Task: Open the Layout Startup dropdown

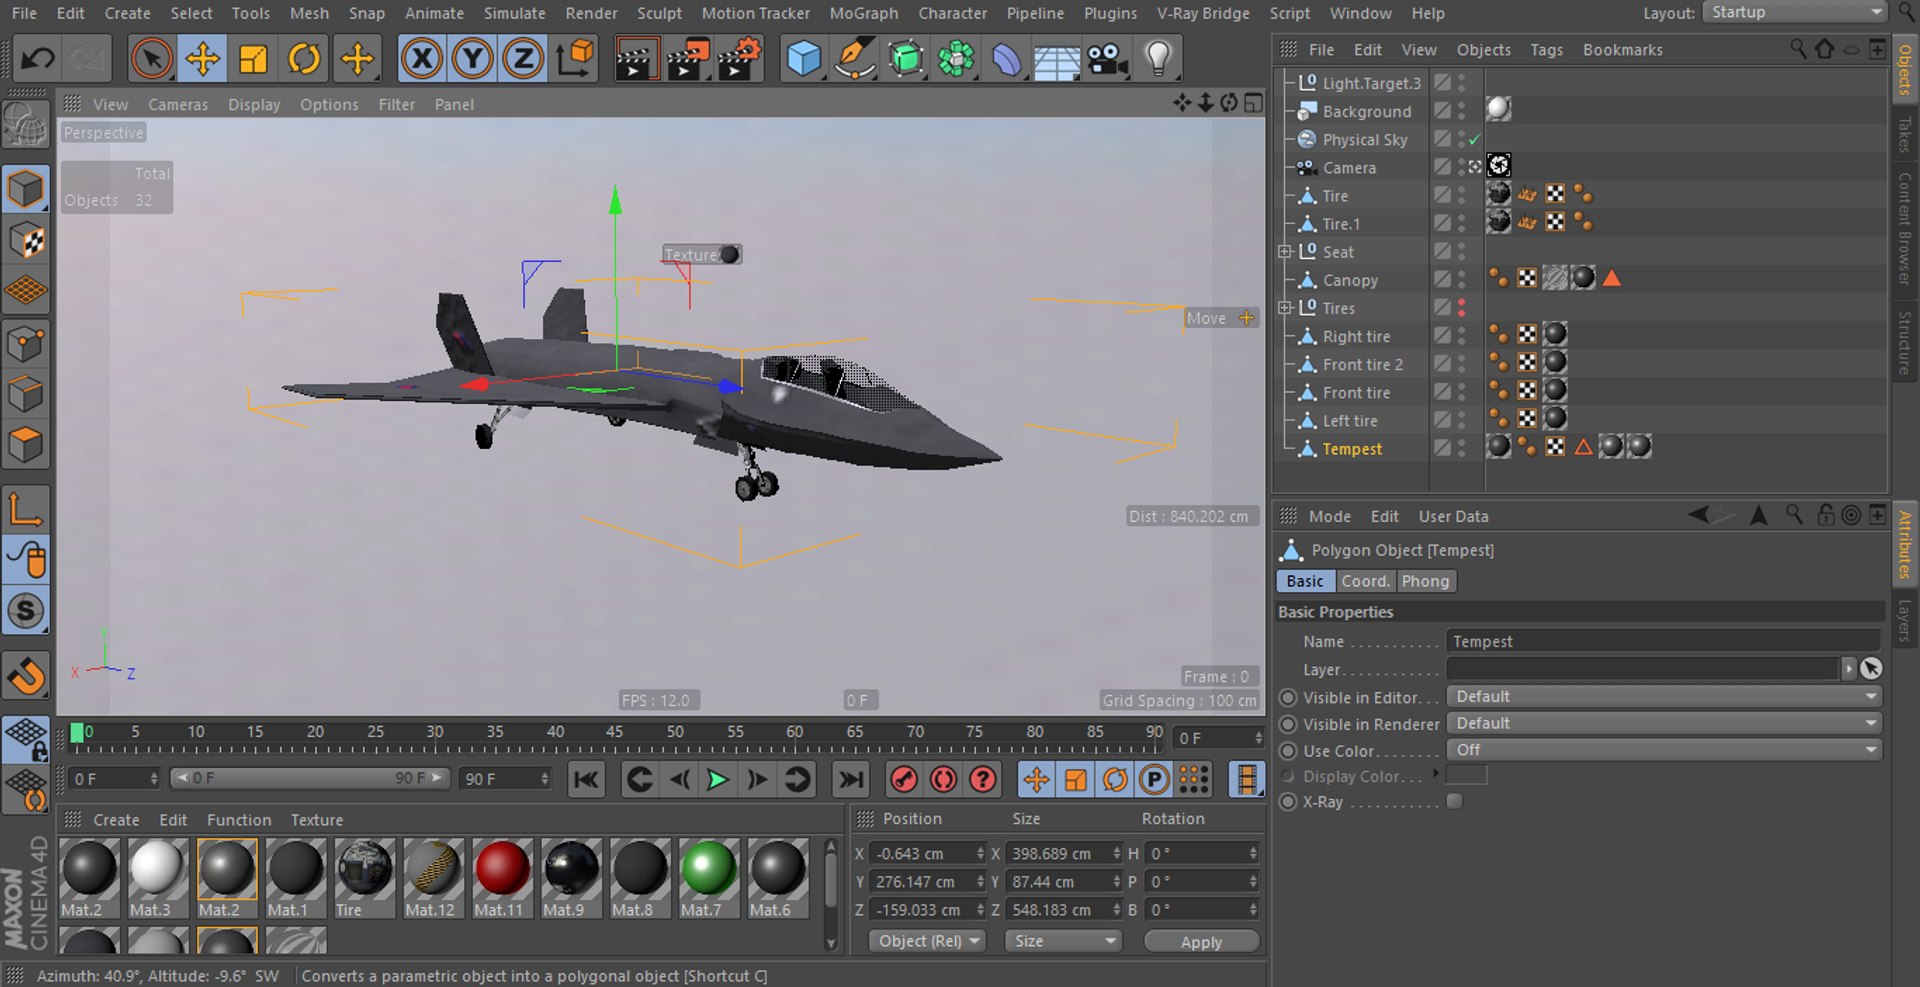Action: coord(1795,12)
